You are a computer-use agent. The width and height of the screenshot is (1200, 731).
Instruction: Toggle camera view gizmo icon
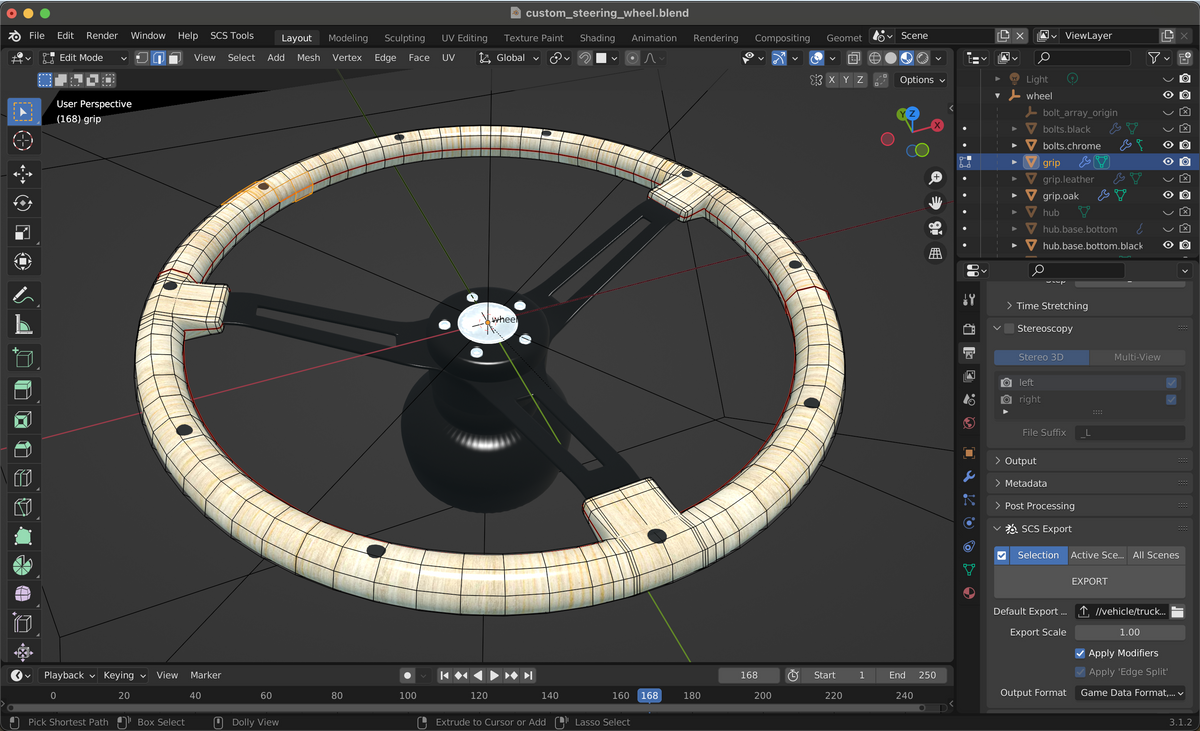tap(935, 228)
